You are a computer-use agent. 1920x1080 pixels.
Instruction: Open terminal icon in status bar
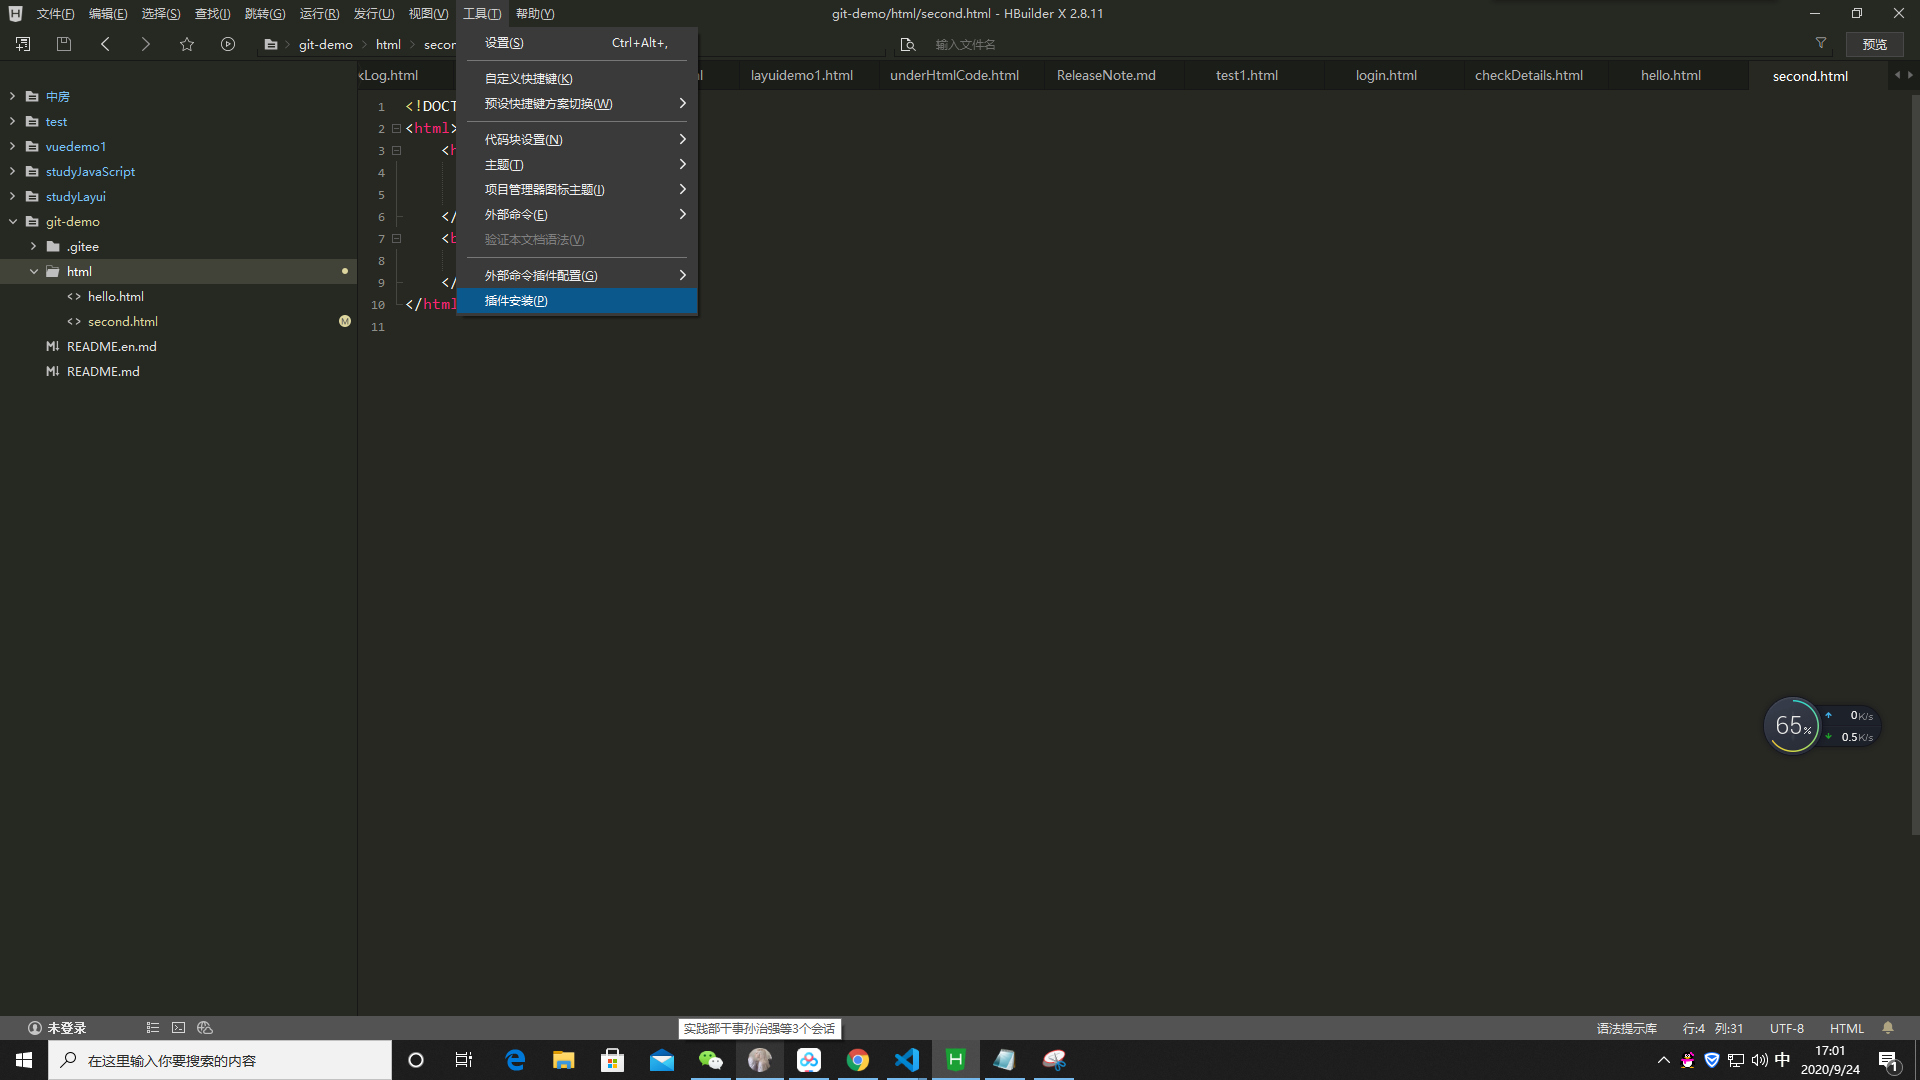coord(178,1028)
